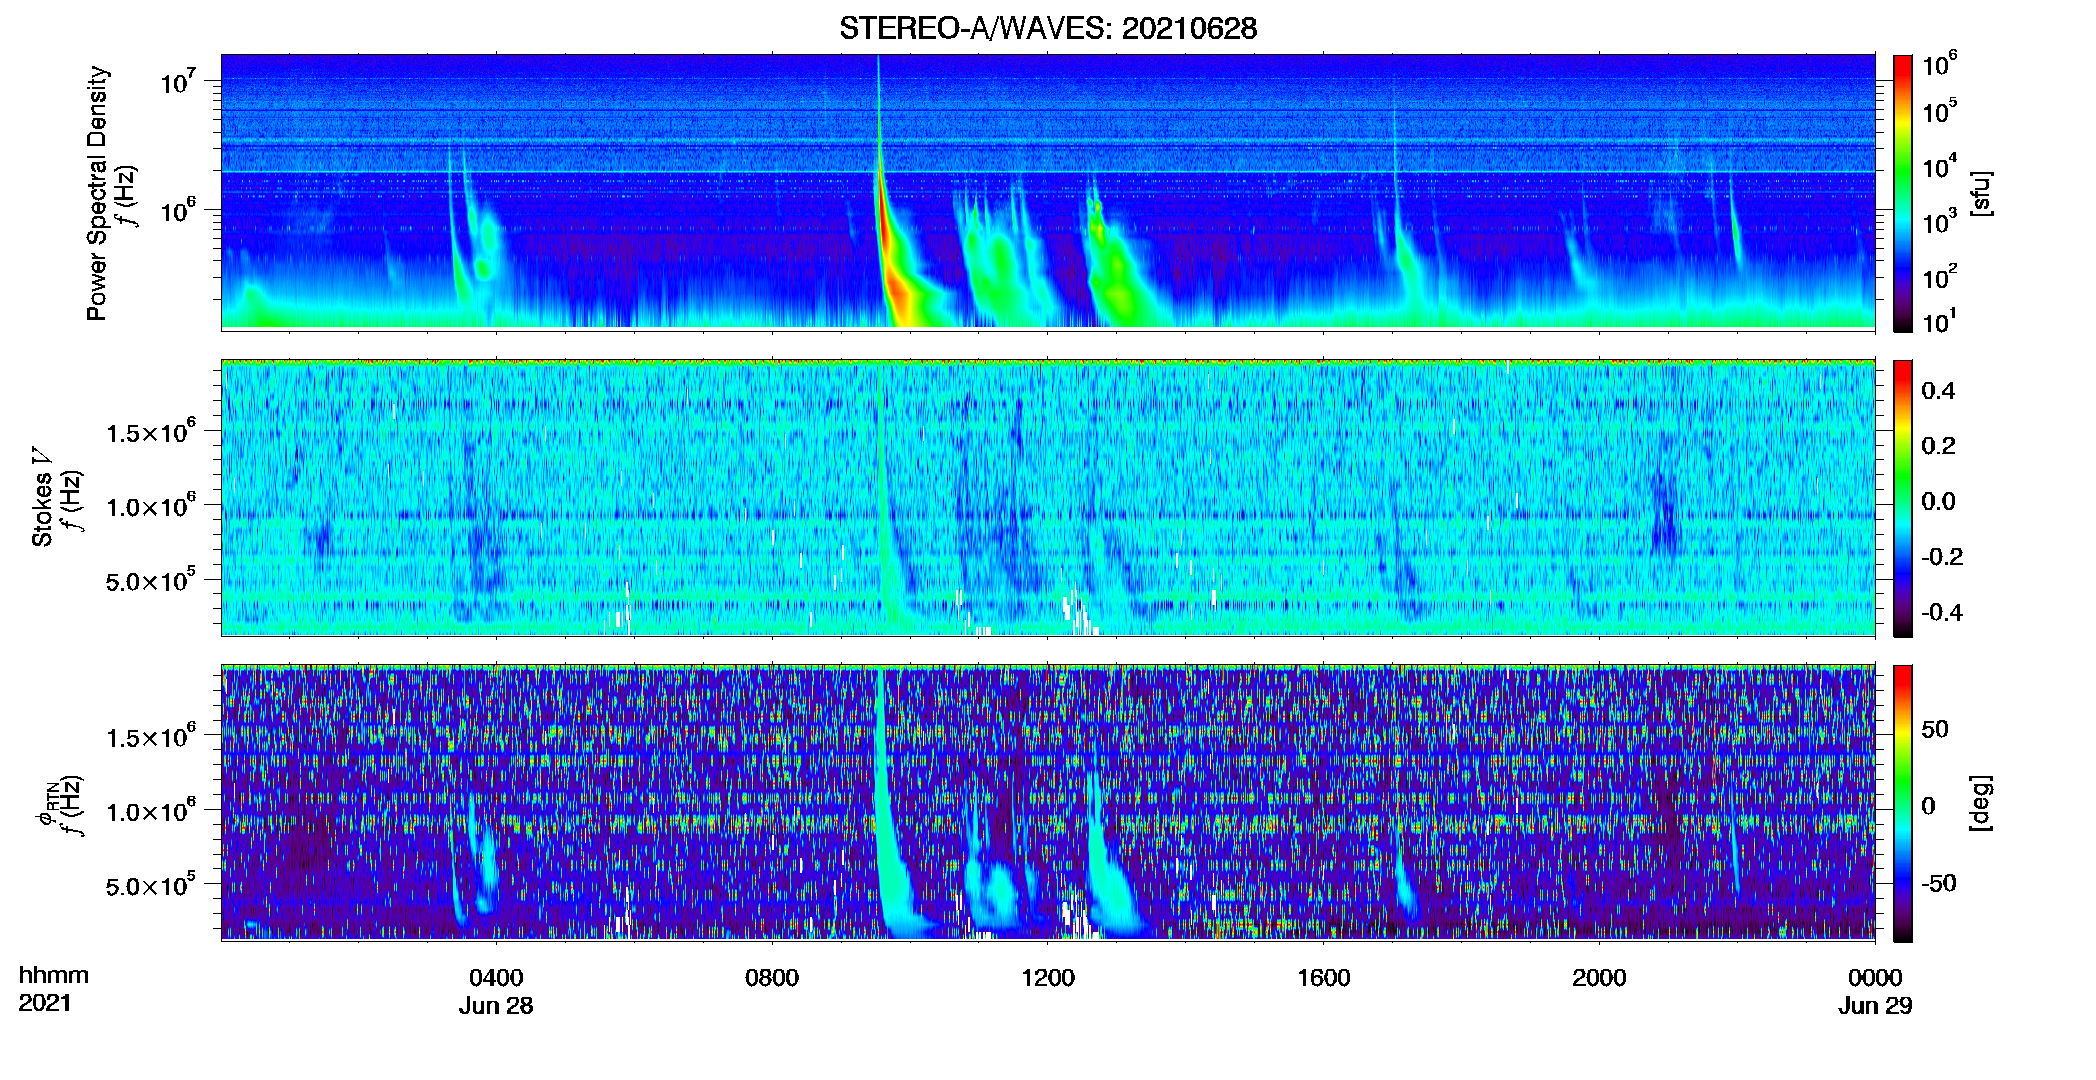Viewport: 2096px width, 1080px height.
Task: Click the 1200 time axis label
Action: (1048, 978)
